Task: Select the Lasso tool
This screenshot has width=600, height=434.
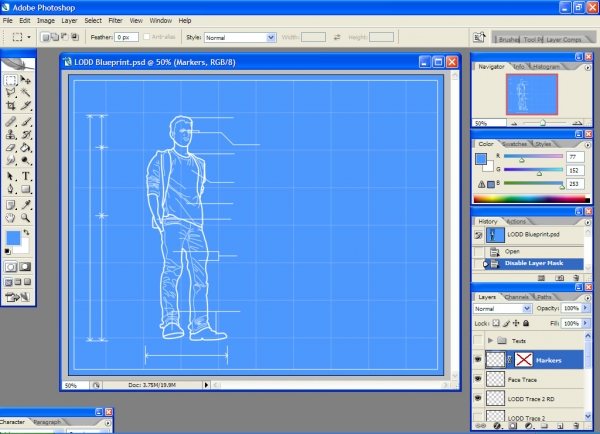Action: 11,92
